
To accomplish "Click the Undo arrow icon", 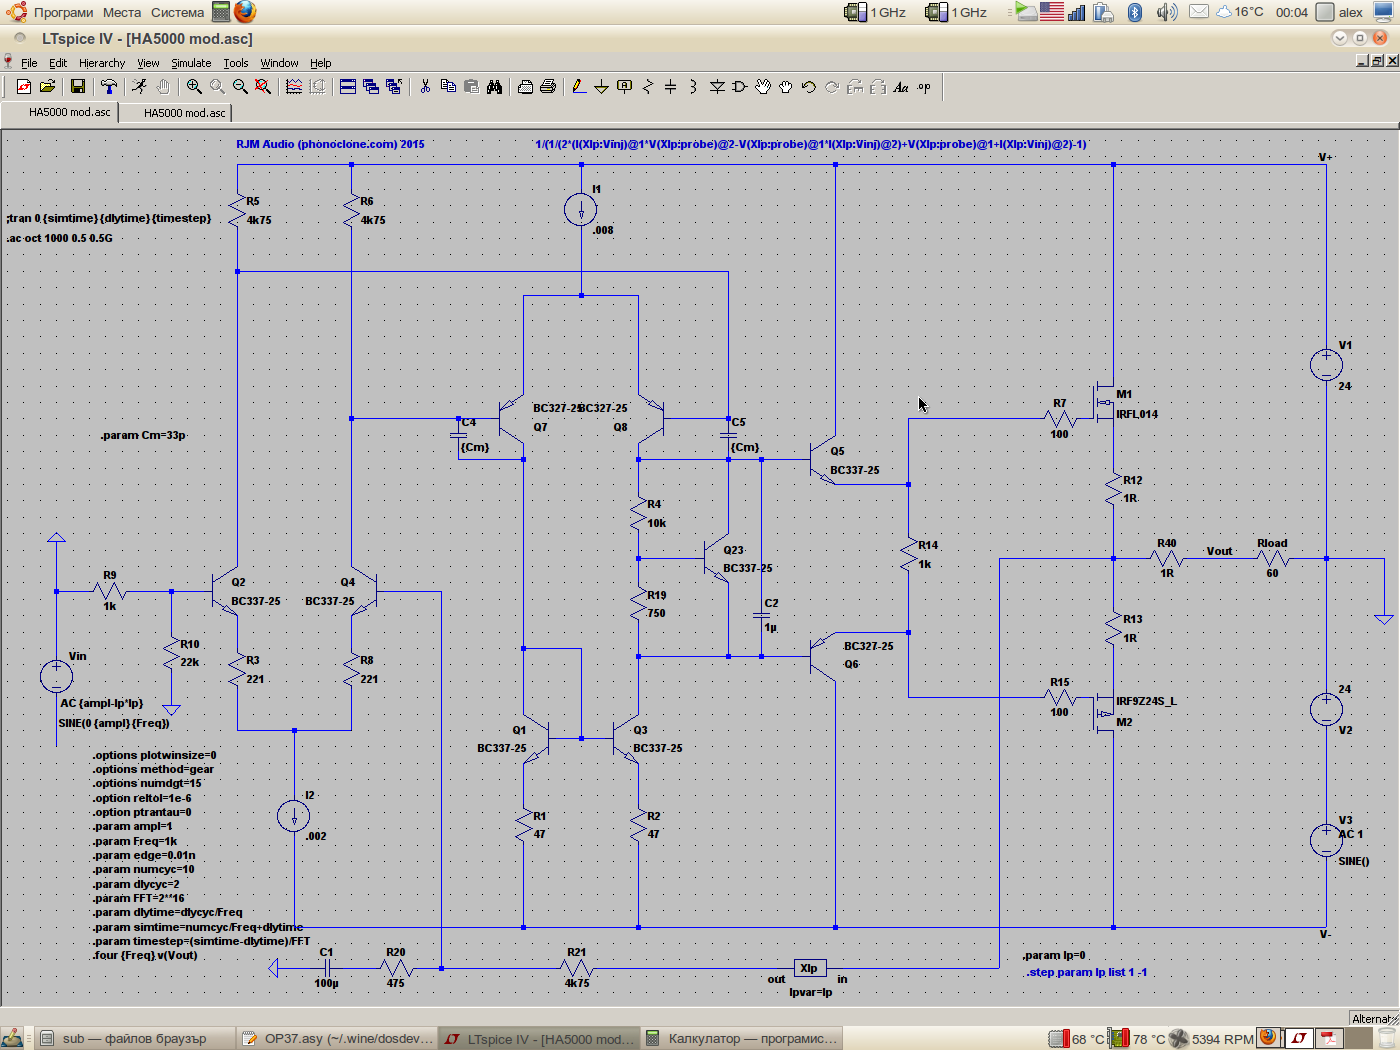I will 809,87.
